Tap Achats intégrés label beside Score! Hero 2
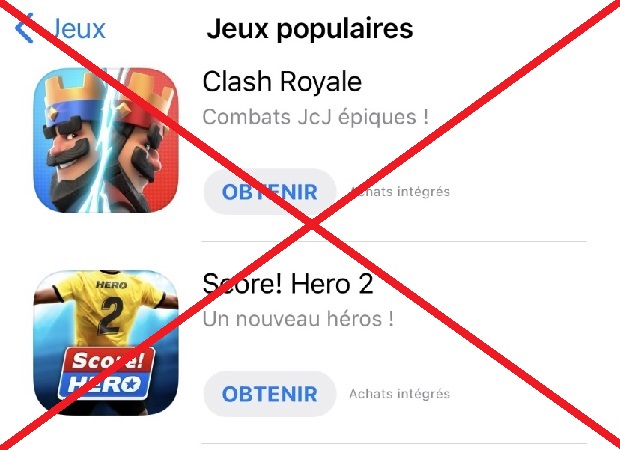Screen dimensions: 620x450 (x=400, y=394)
